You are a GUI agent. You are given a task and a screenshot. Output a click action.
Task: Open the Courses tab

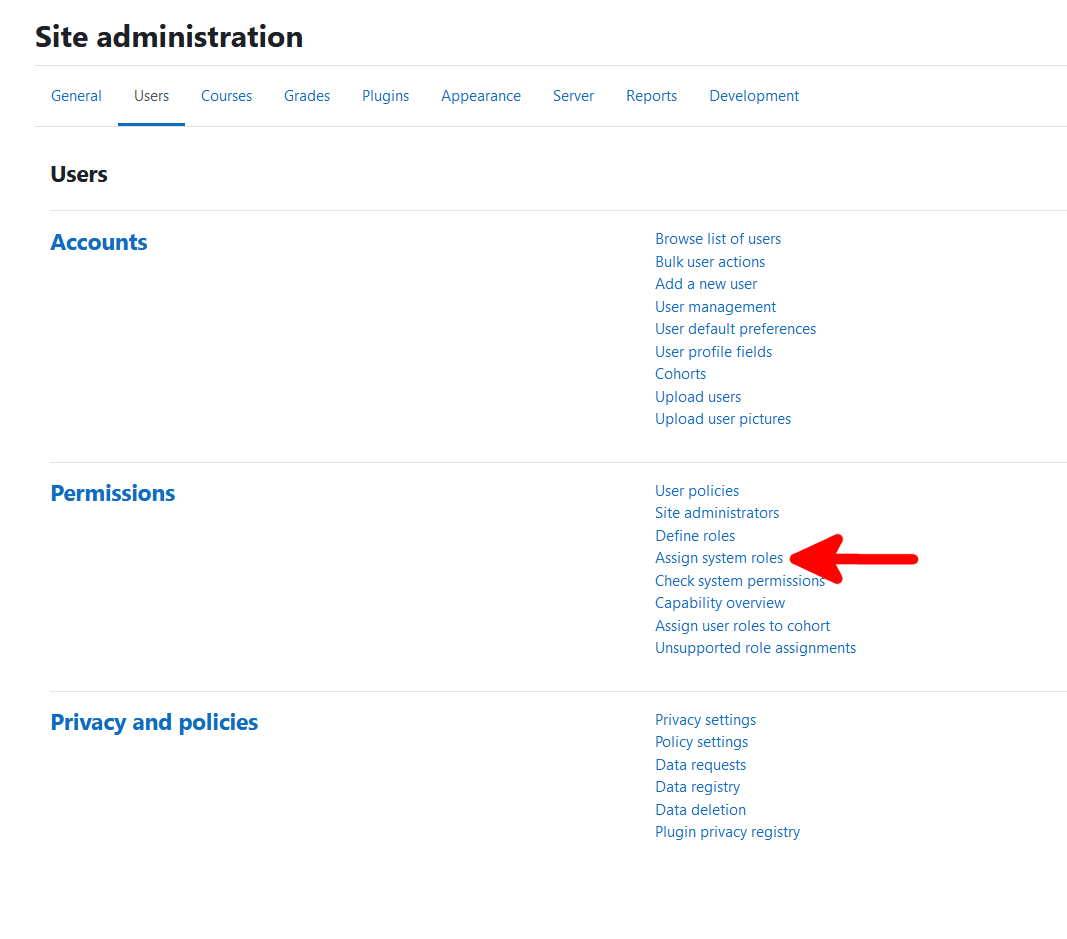[226, 95]
